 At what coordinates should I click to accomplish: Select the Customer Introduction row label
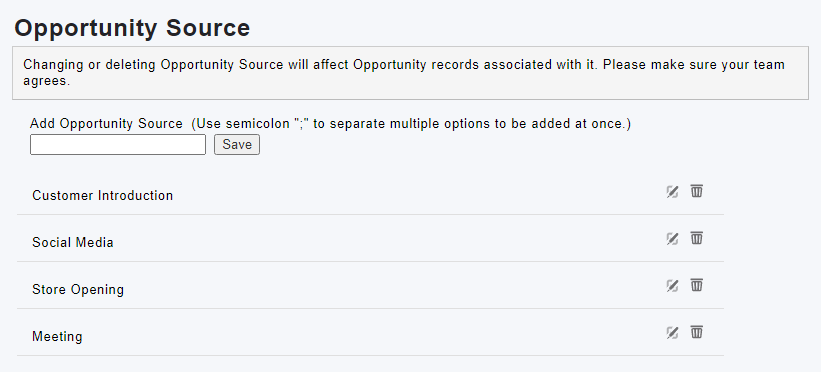click(103, 195)
